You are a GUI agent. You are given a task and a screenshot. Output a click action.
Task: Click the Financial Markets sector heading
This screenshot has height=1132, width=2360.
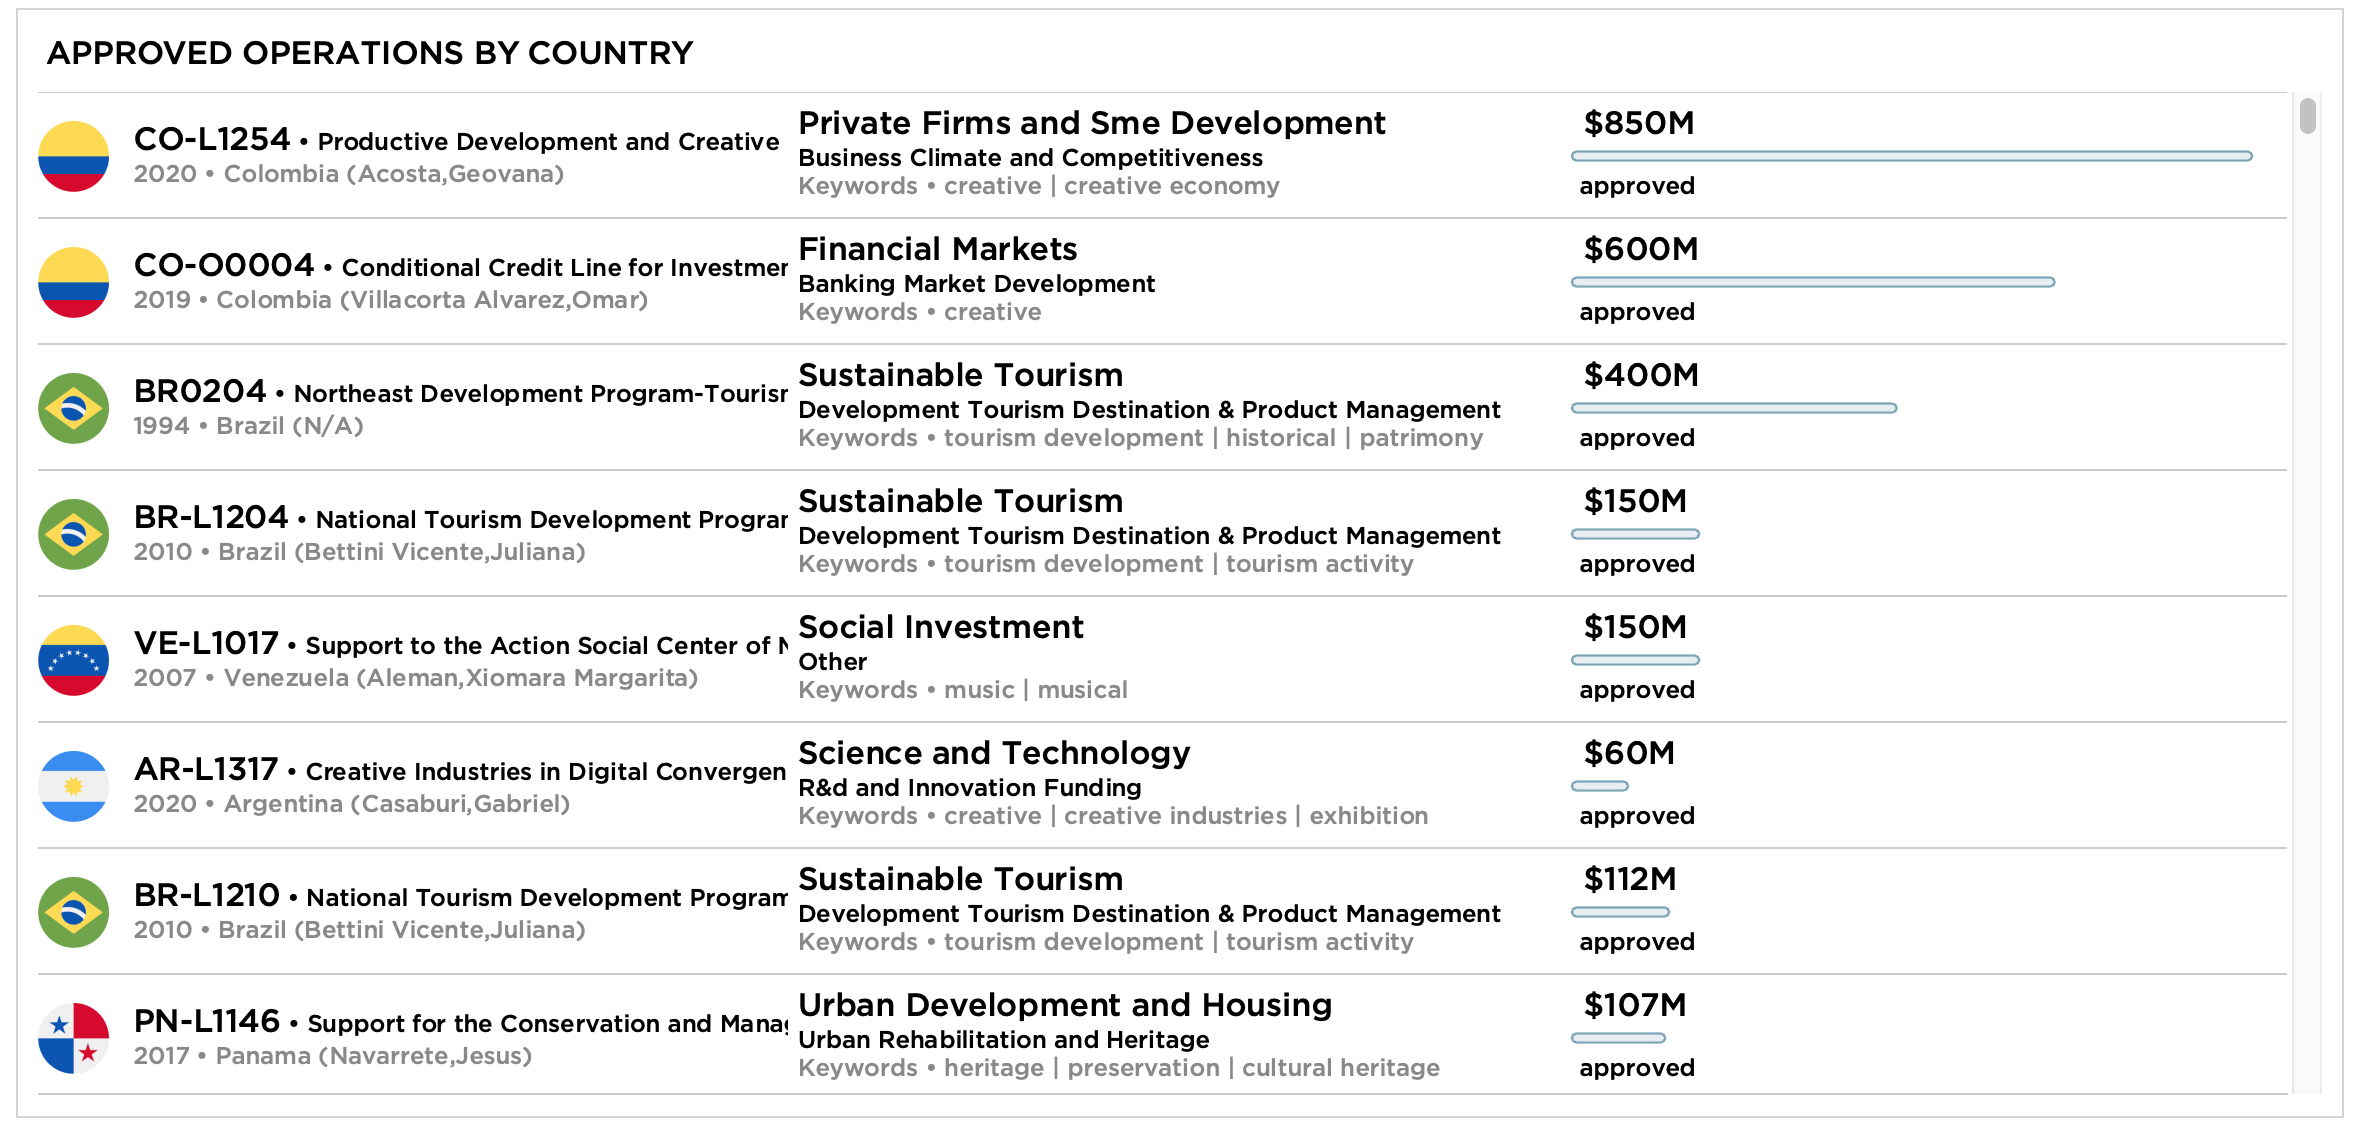937,249
